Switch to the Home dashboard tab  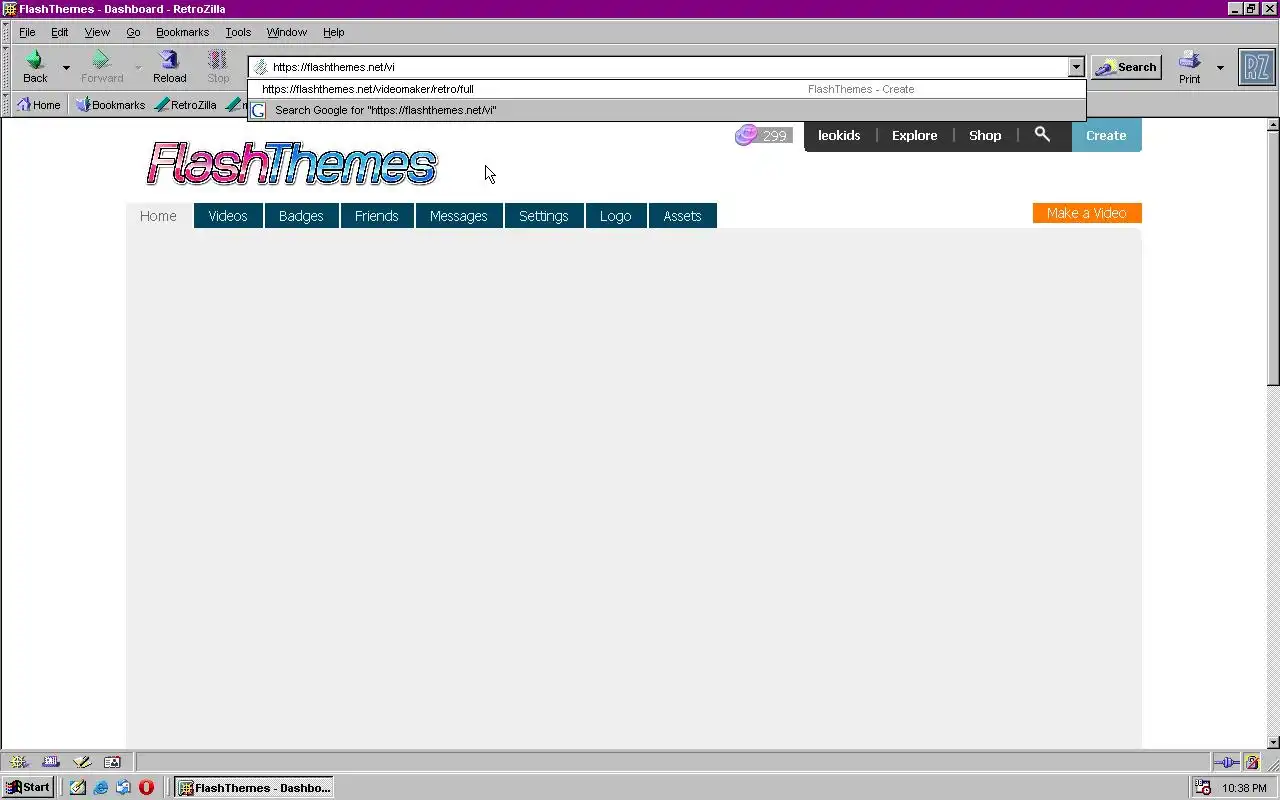click(158, 216)
